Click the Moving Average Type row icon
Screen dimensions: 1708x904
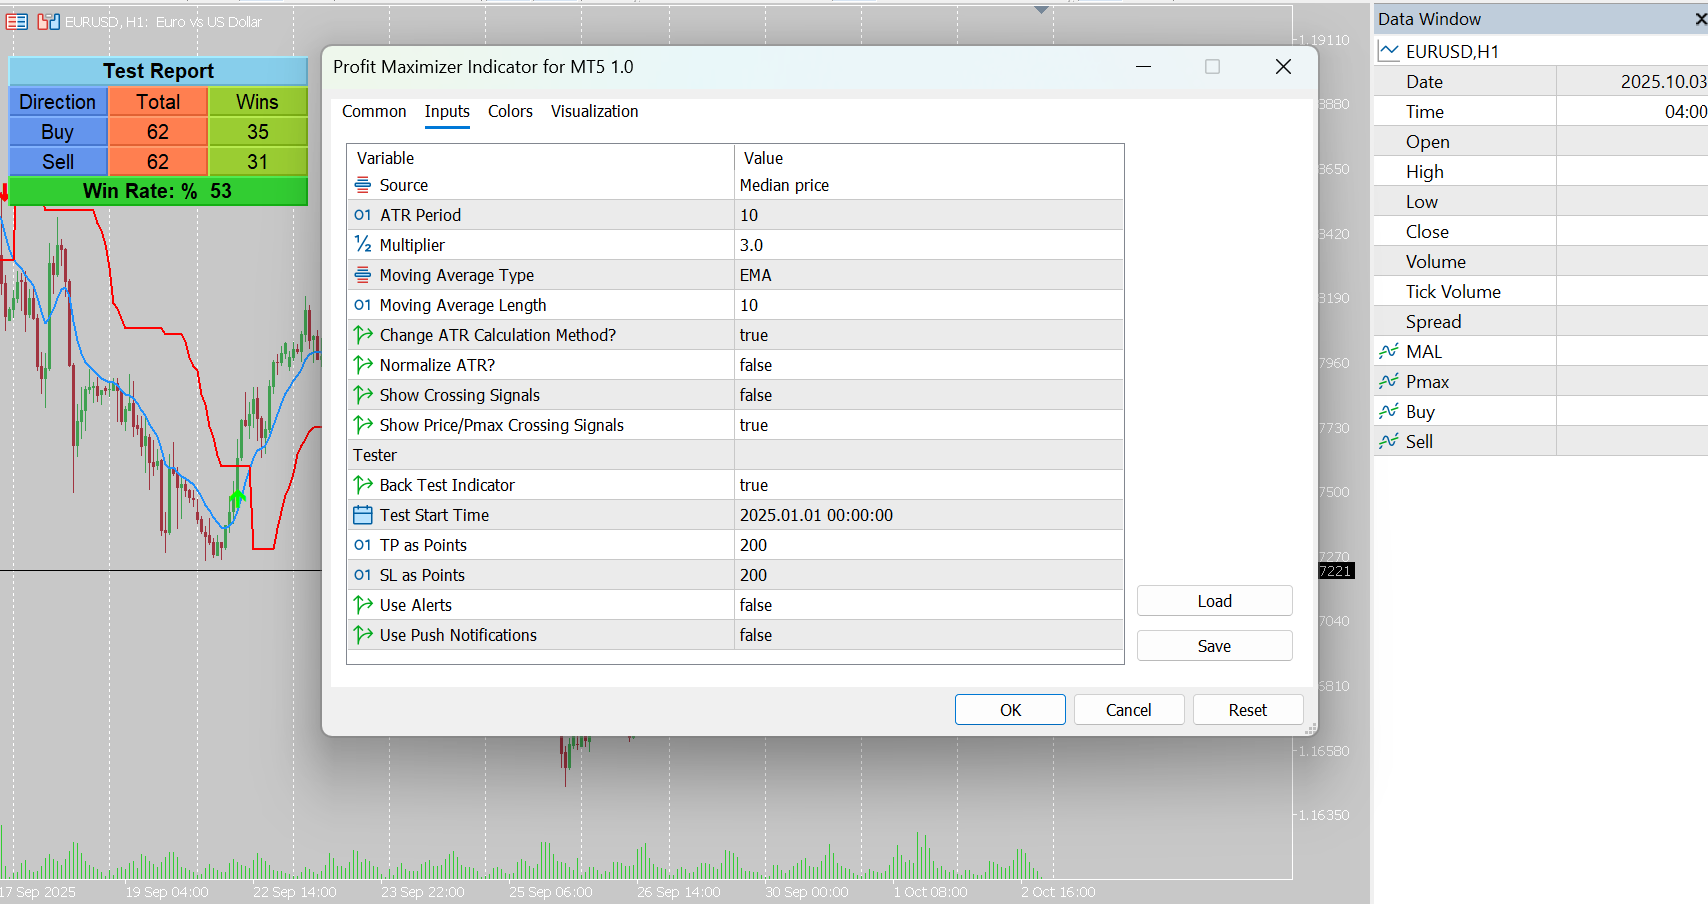[363, 275]
